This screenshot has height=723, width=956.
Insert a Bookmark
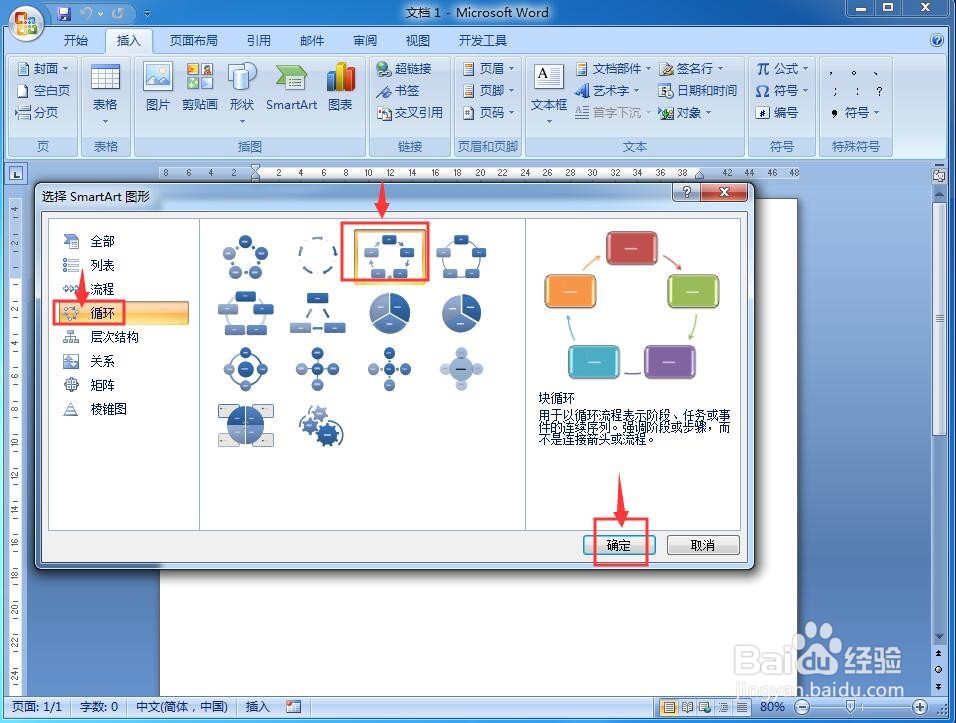(398, 91)
